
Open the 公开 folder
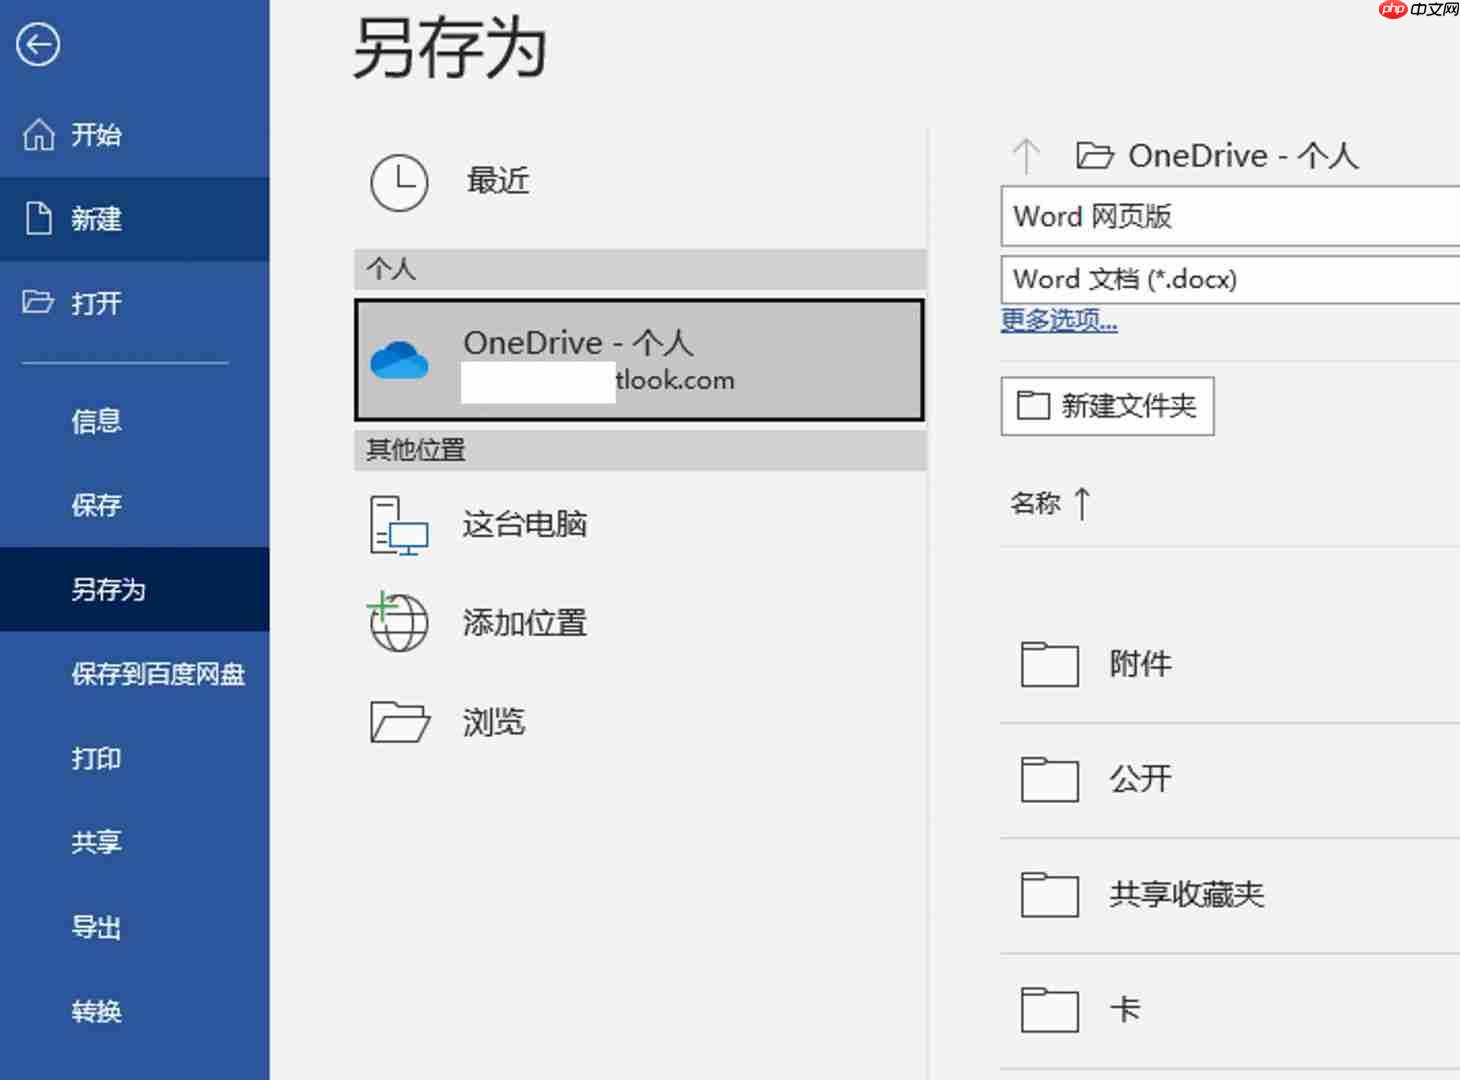point(1230,779)
